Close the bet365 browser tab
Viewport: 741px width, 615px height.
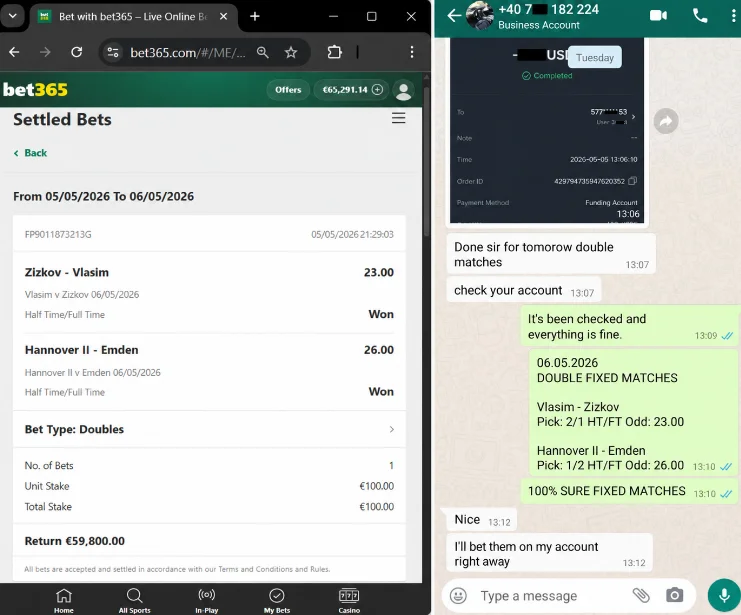(224, 17)
